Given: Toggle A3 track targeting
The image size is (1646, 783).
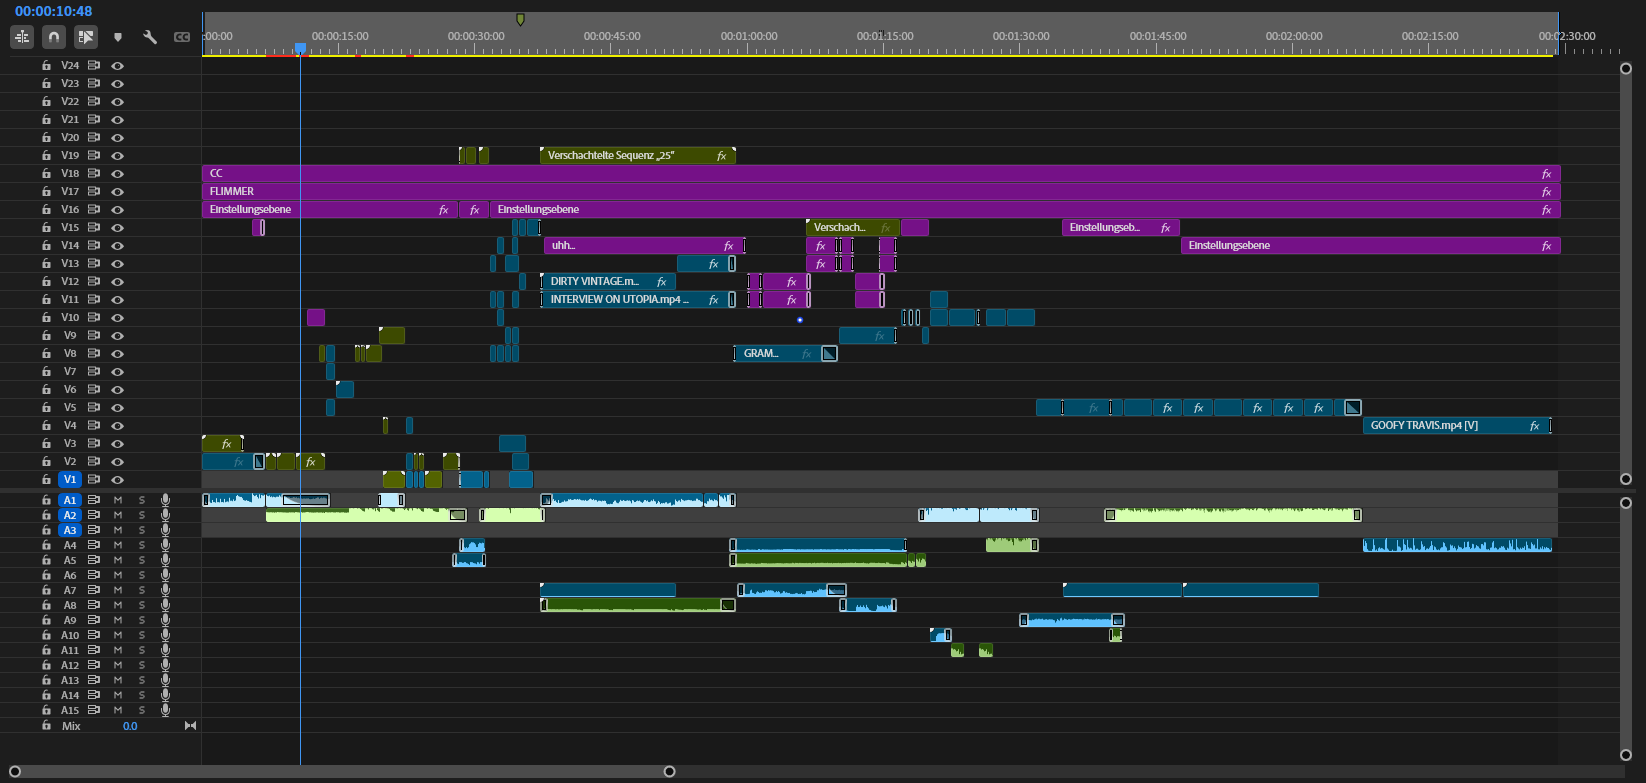Looking at the screenshot, I should pyautogui.click(x=70, y=530).
